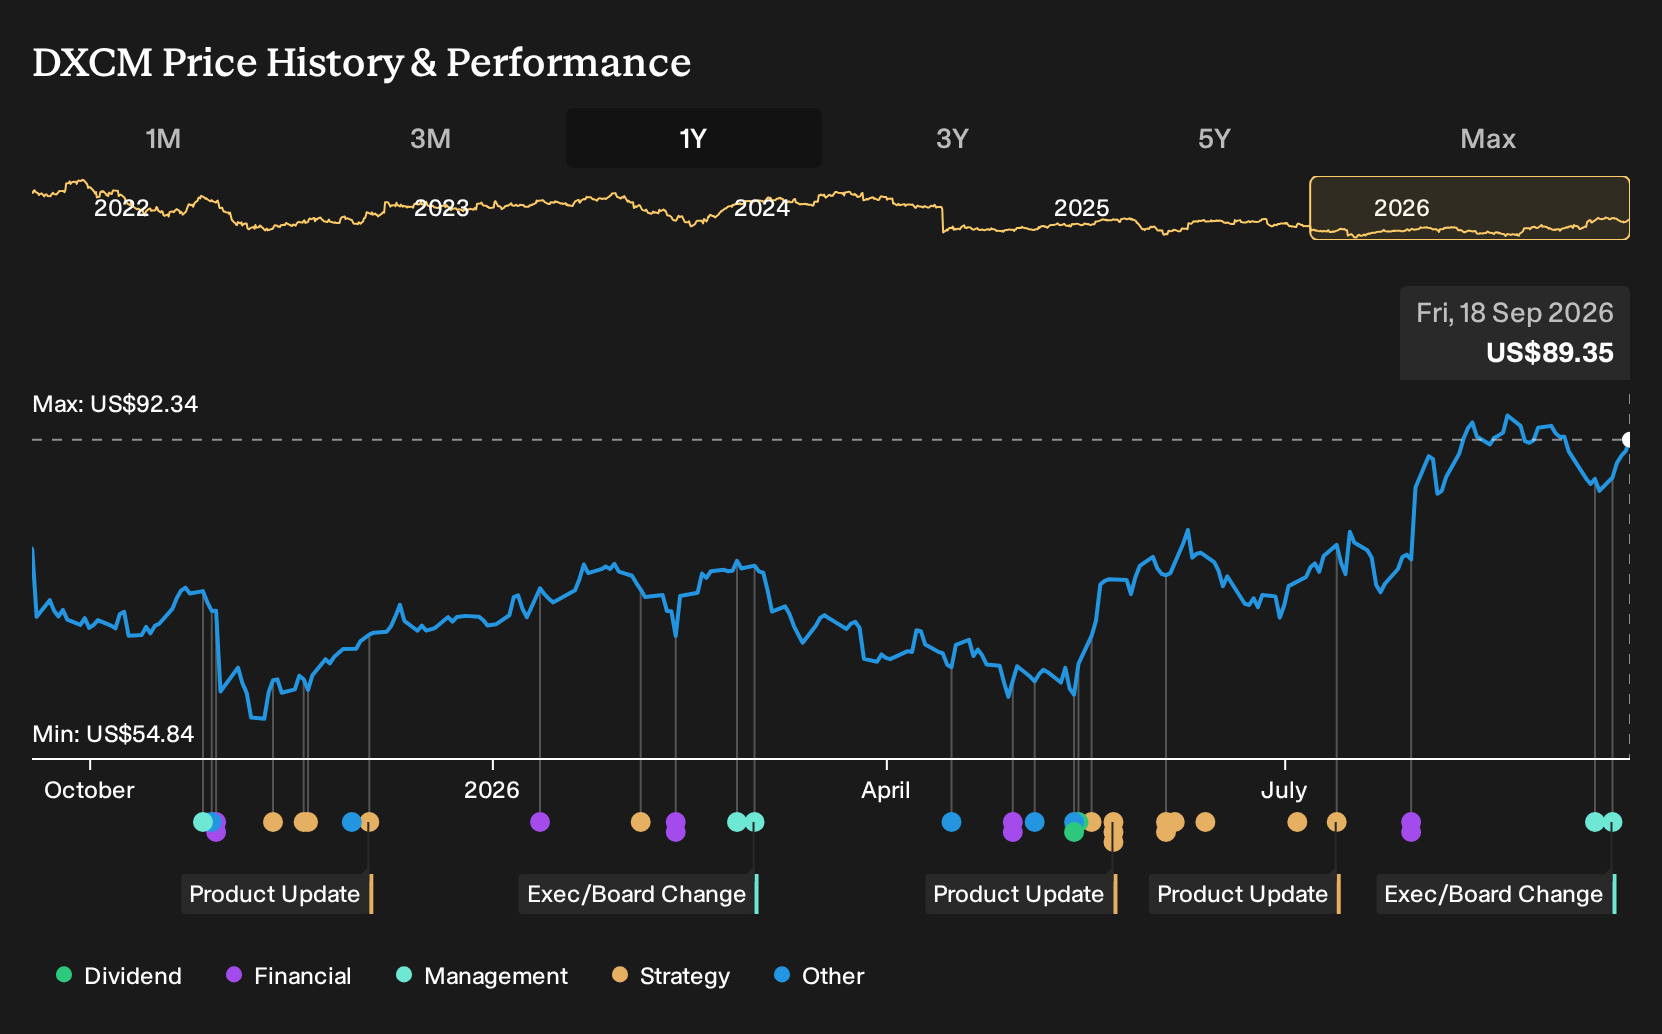Click orange Strategy dot just after July tick
Image resolution: width=1662 pixels, height=1034 pixels.
pyautogui.click(x=1297, y=822)
